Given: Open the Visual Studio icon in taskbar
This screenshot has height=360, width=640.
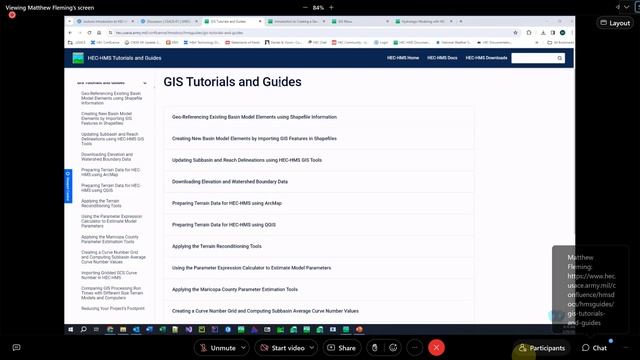Looking at the screenshot, I should click(189, 329).
